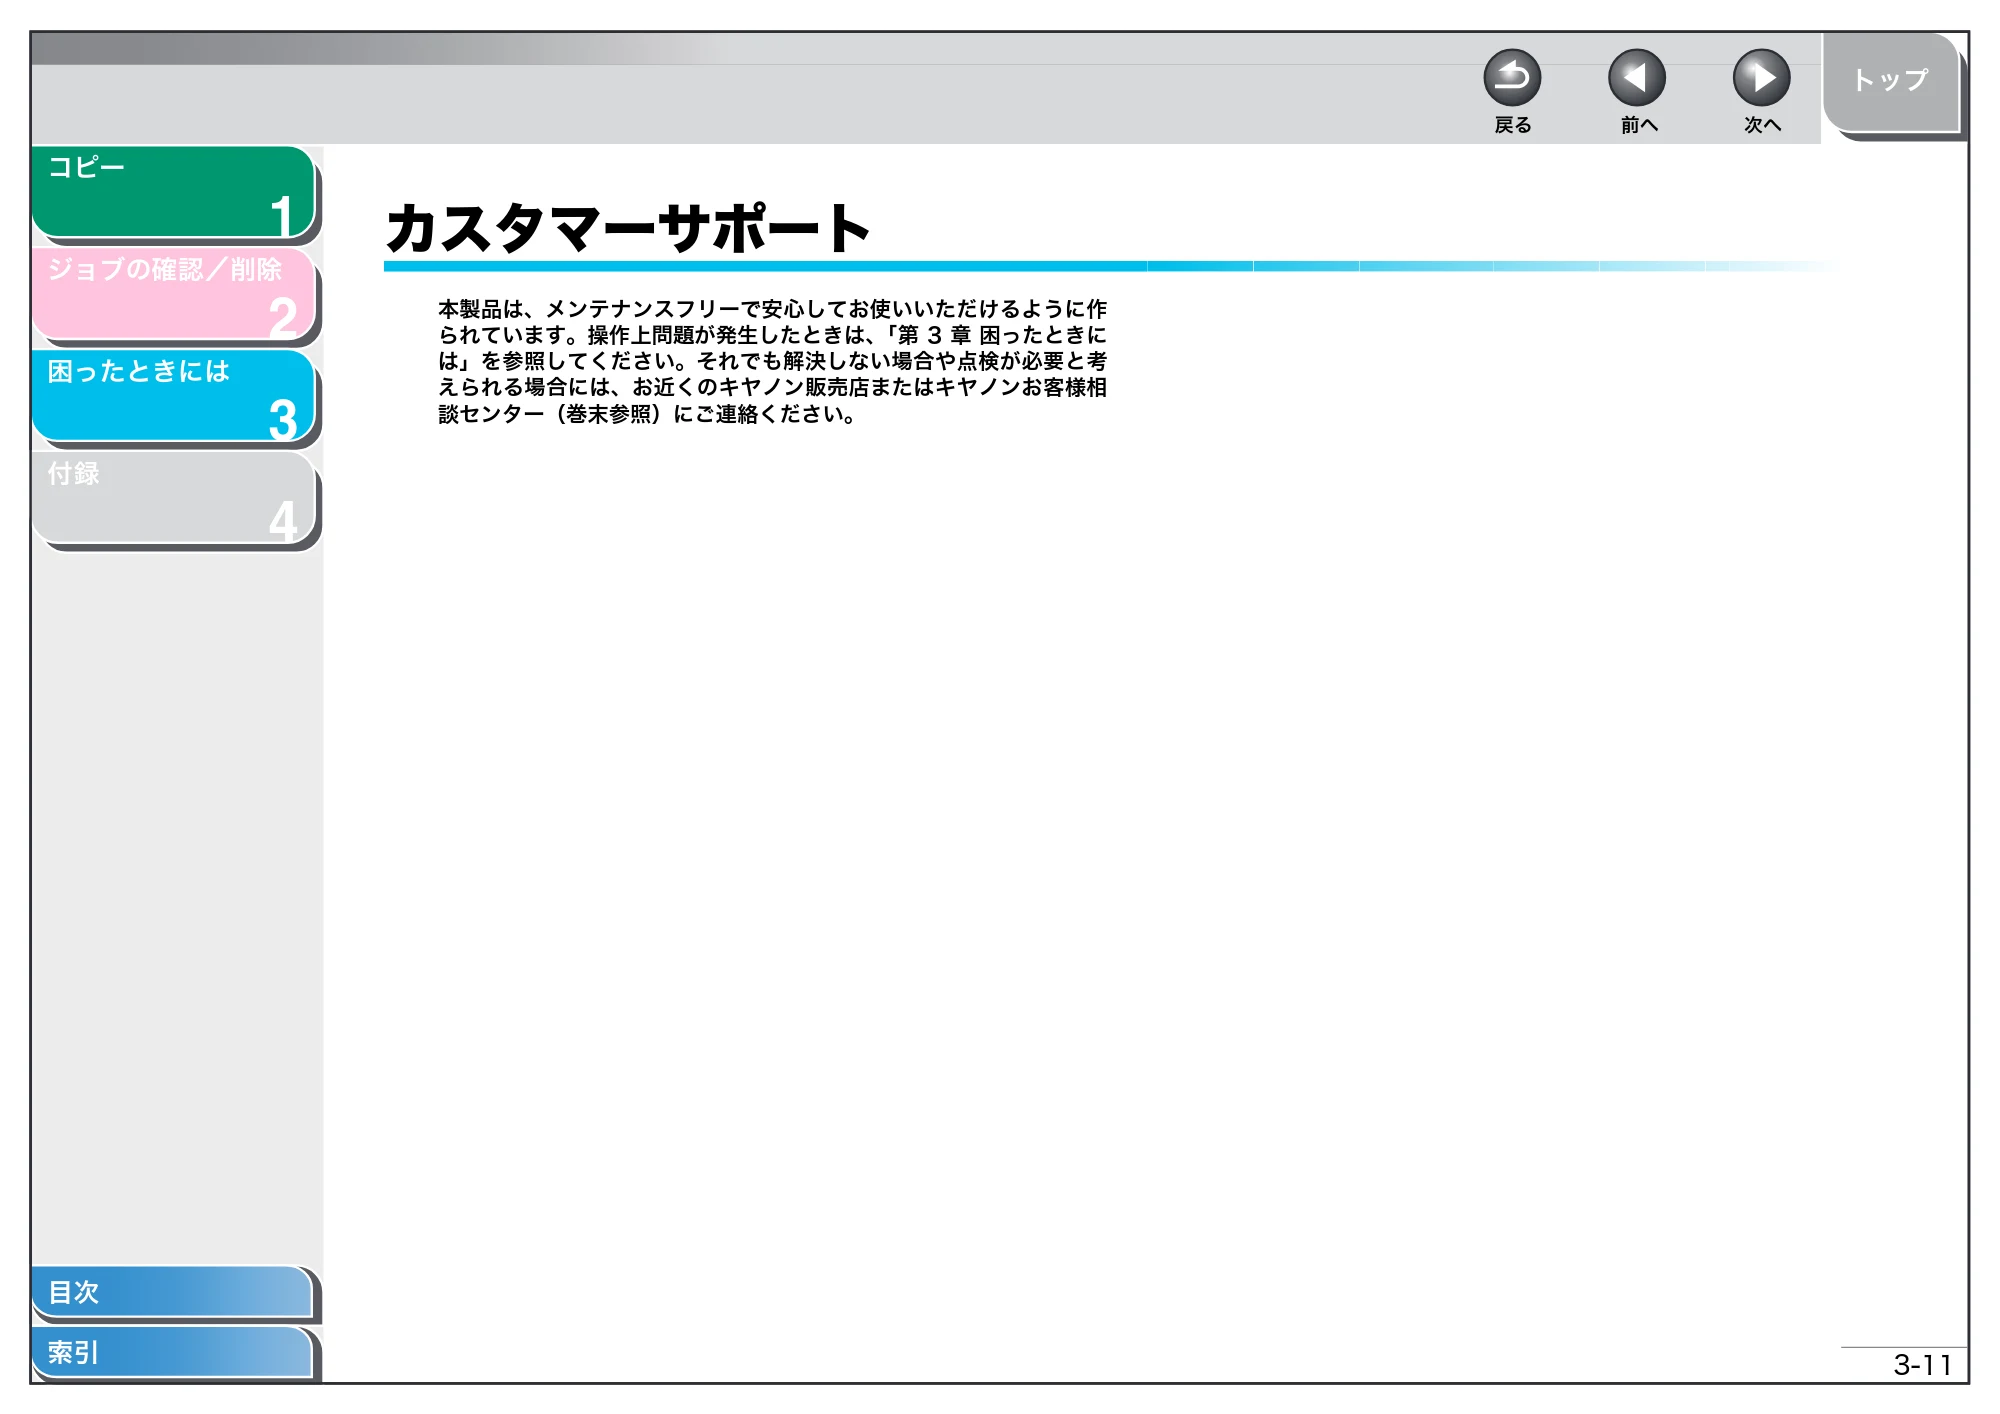Click the line beginning 談センター（巻末参照）
Screen dimensions: 2000x1414
(647, 414)
